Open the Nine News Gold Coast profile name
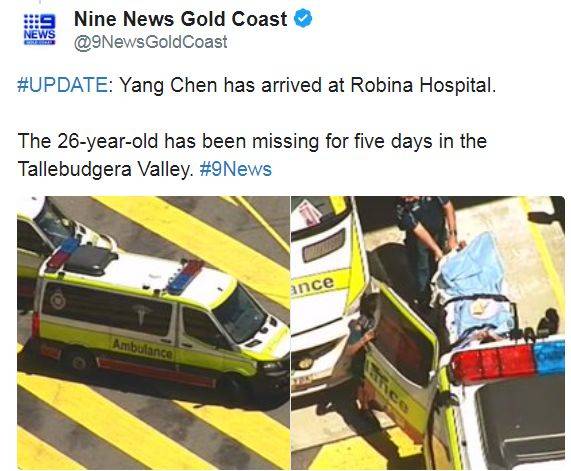 181,19
